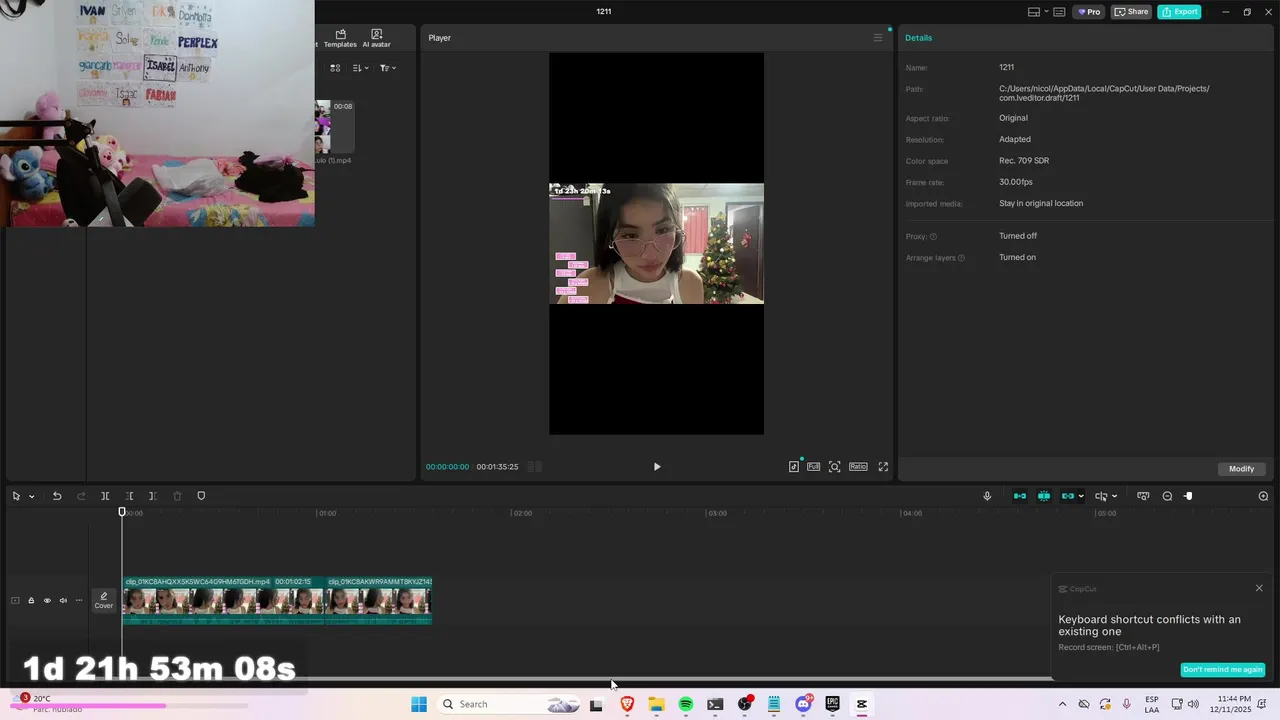
Task: Open the Player panel hamburger menu
Action: pyautogui.click(x=878, y=38)
